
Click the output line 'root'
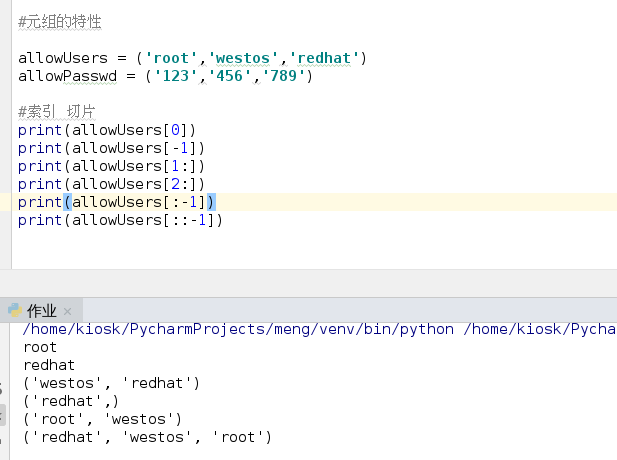click(x=40, y=347)
